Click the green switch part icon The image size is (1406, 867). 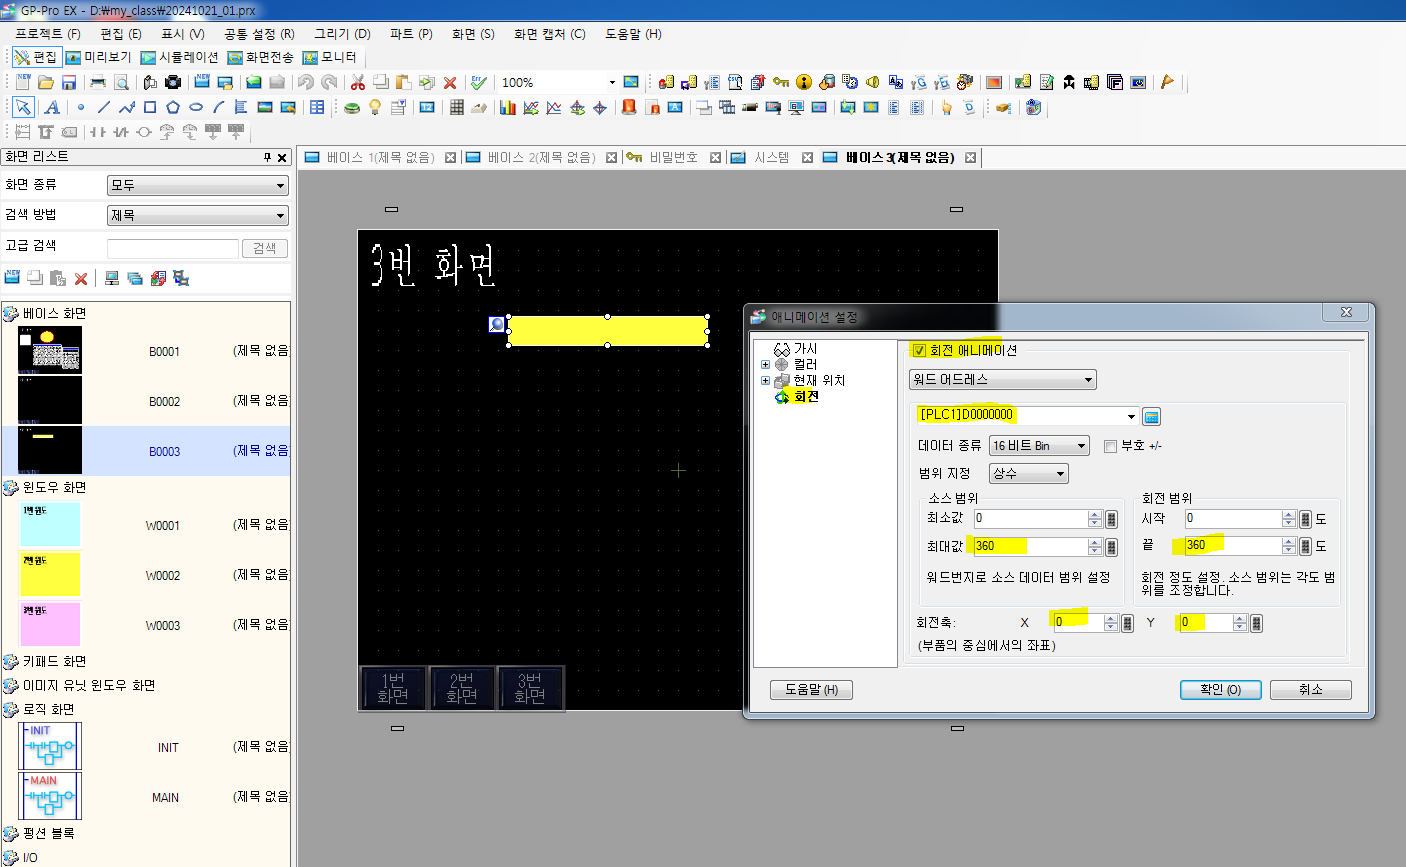[x=352, y=107]
